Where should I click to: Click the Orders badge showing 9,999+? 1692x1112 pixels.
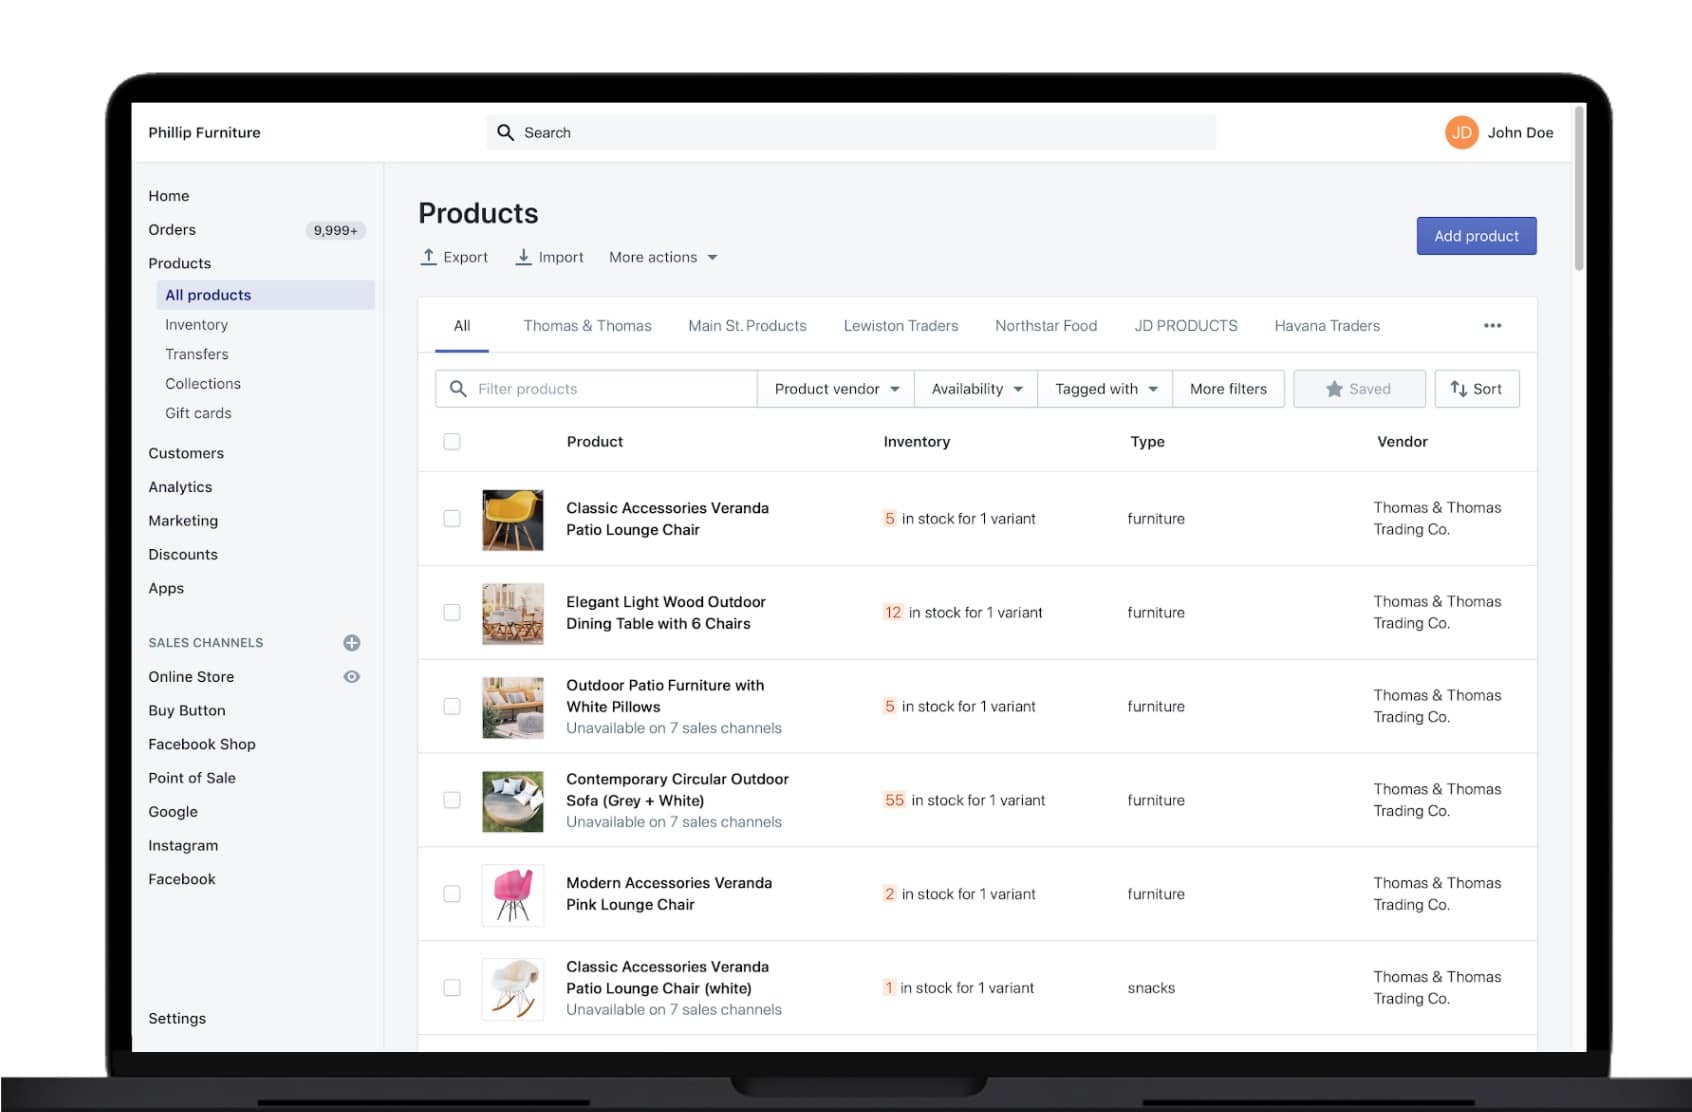336,229
